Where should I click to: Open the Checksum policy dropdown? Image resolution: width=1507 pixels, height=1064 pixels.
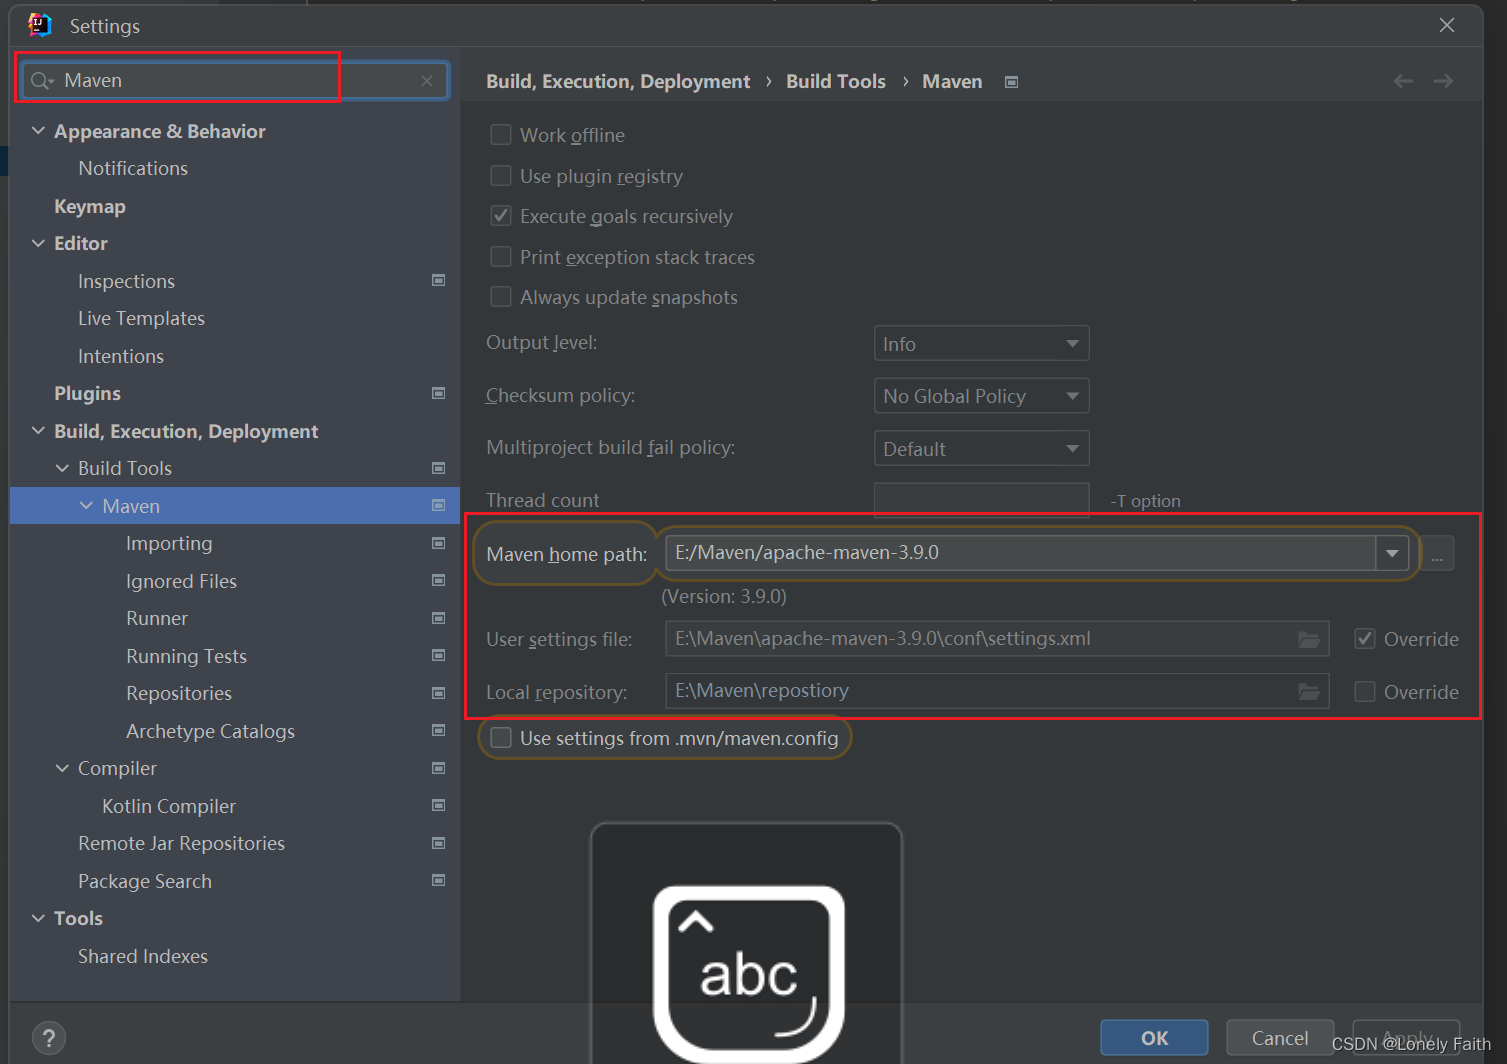(x=980, y=395)
